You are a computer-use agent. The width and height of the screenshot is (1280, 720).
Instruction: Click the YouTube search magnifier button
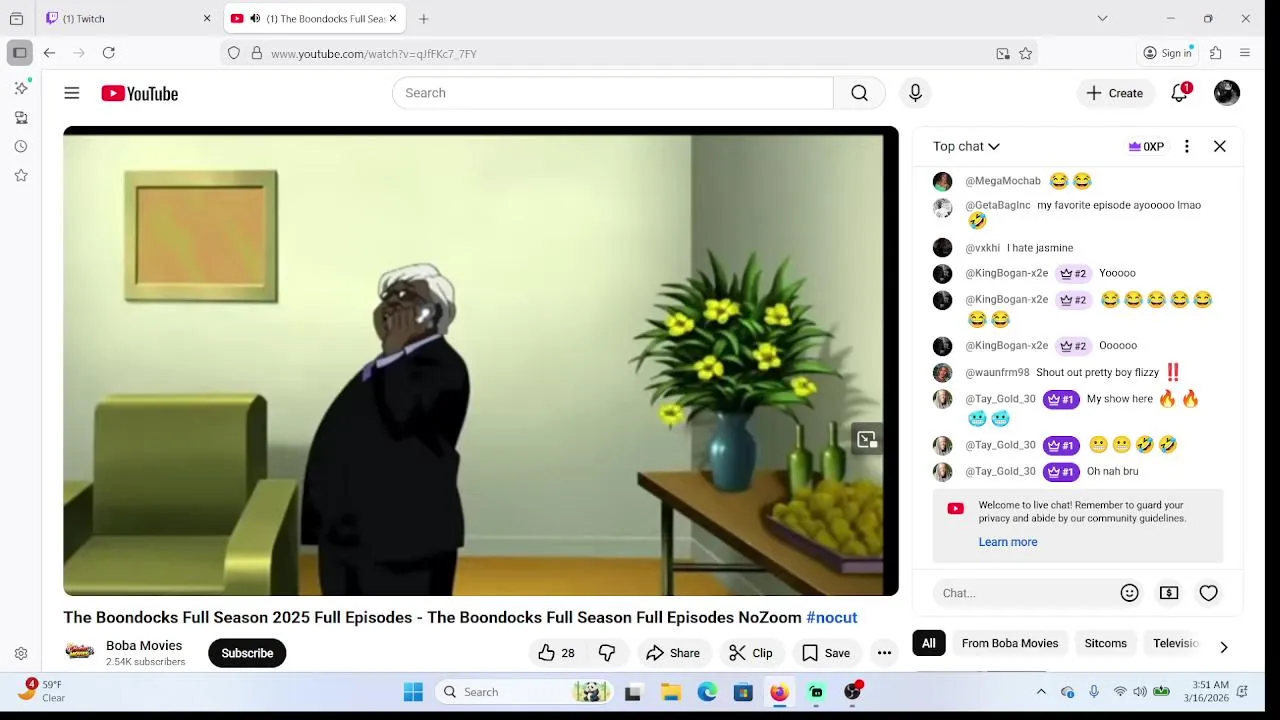point(859,93)
